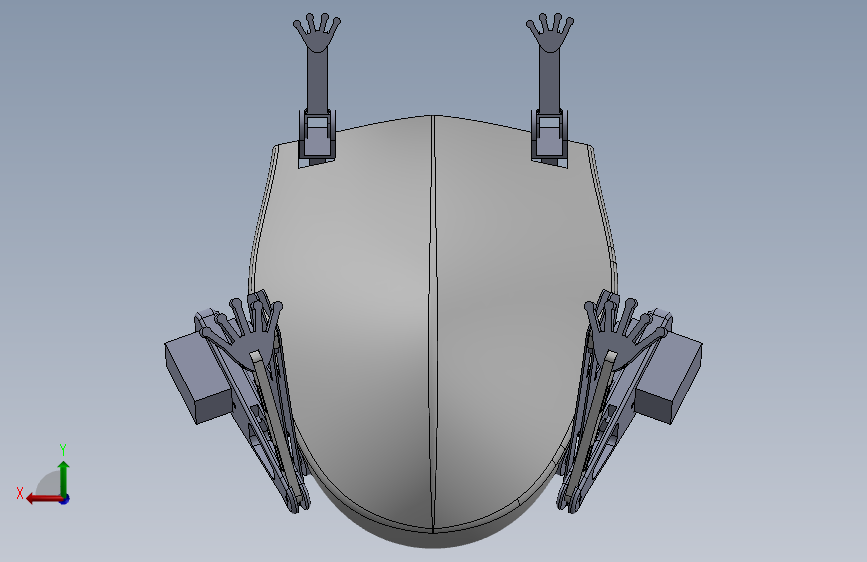Select the top left mounting bracket on shell
The image size is (867, 562).
[317, 138]
